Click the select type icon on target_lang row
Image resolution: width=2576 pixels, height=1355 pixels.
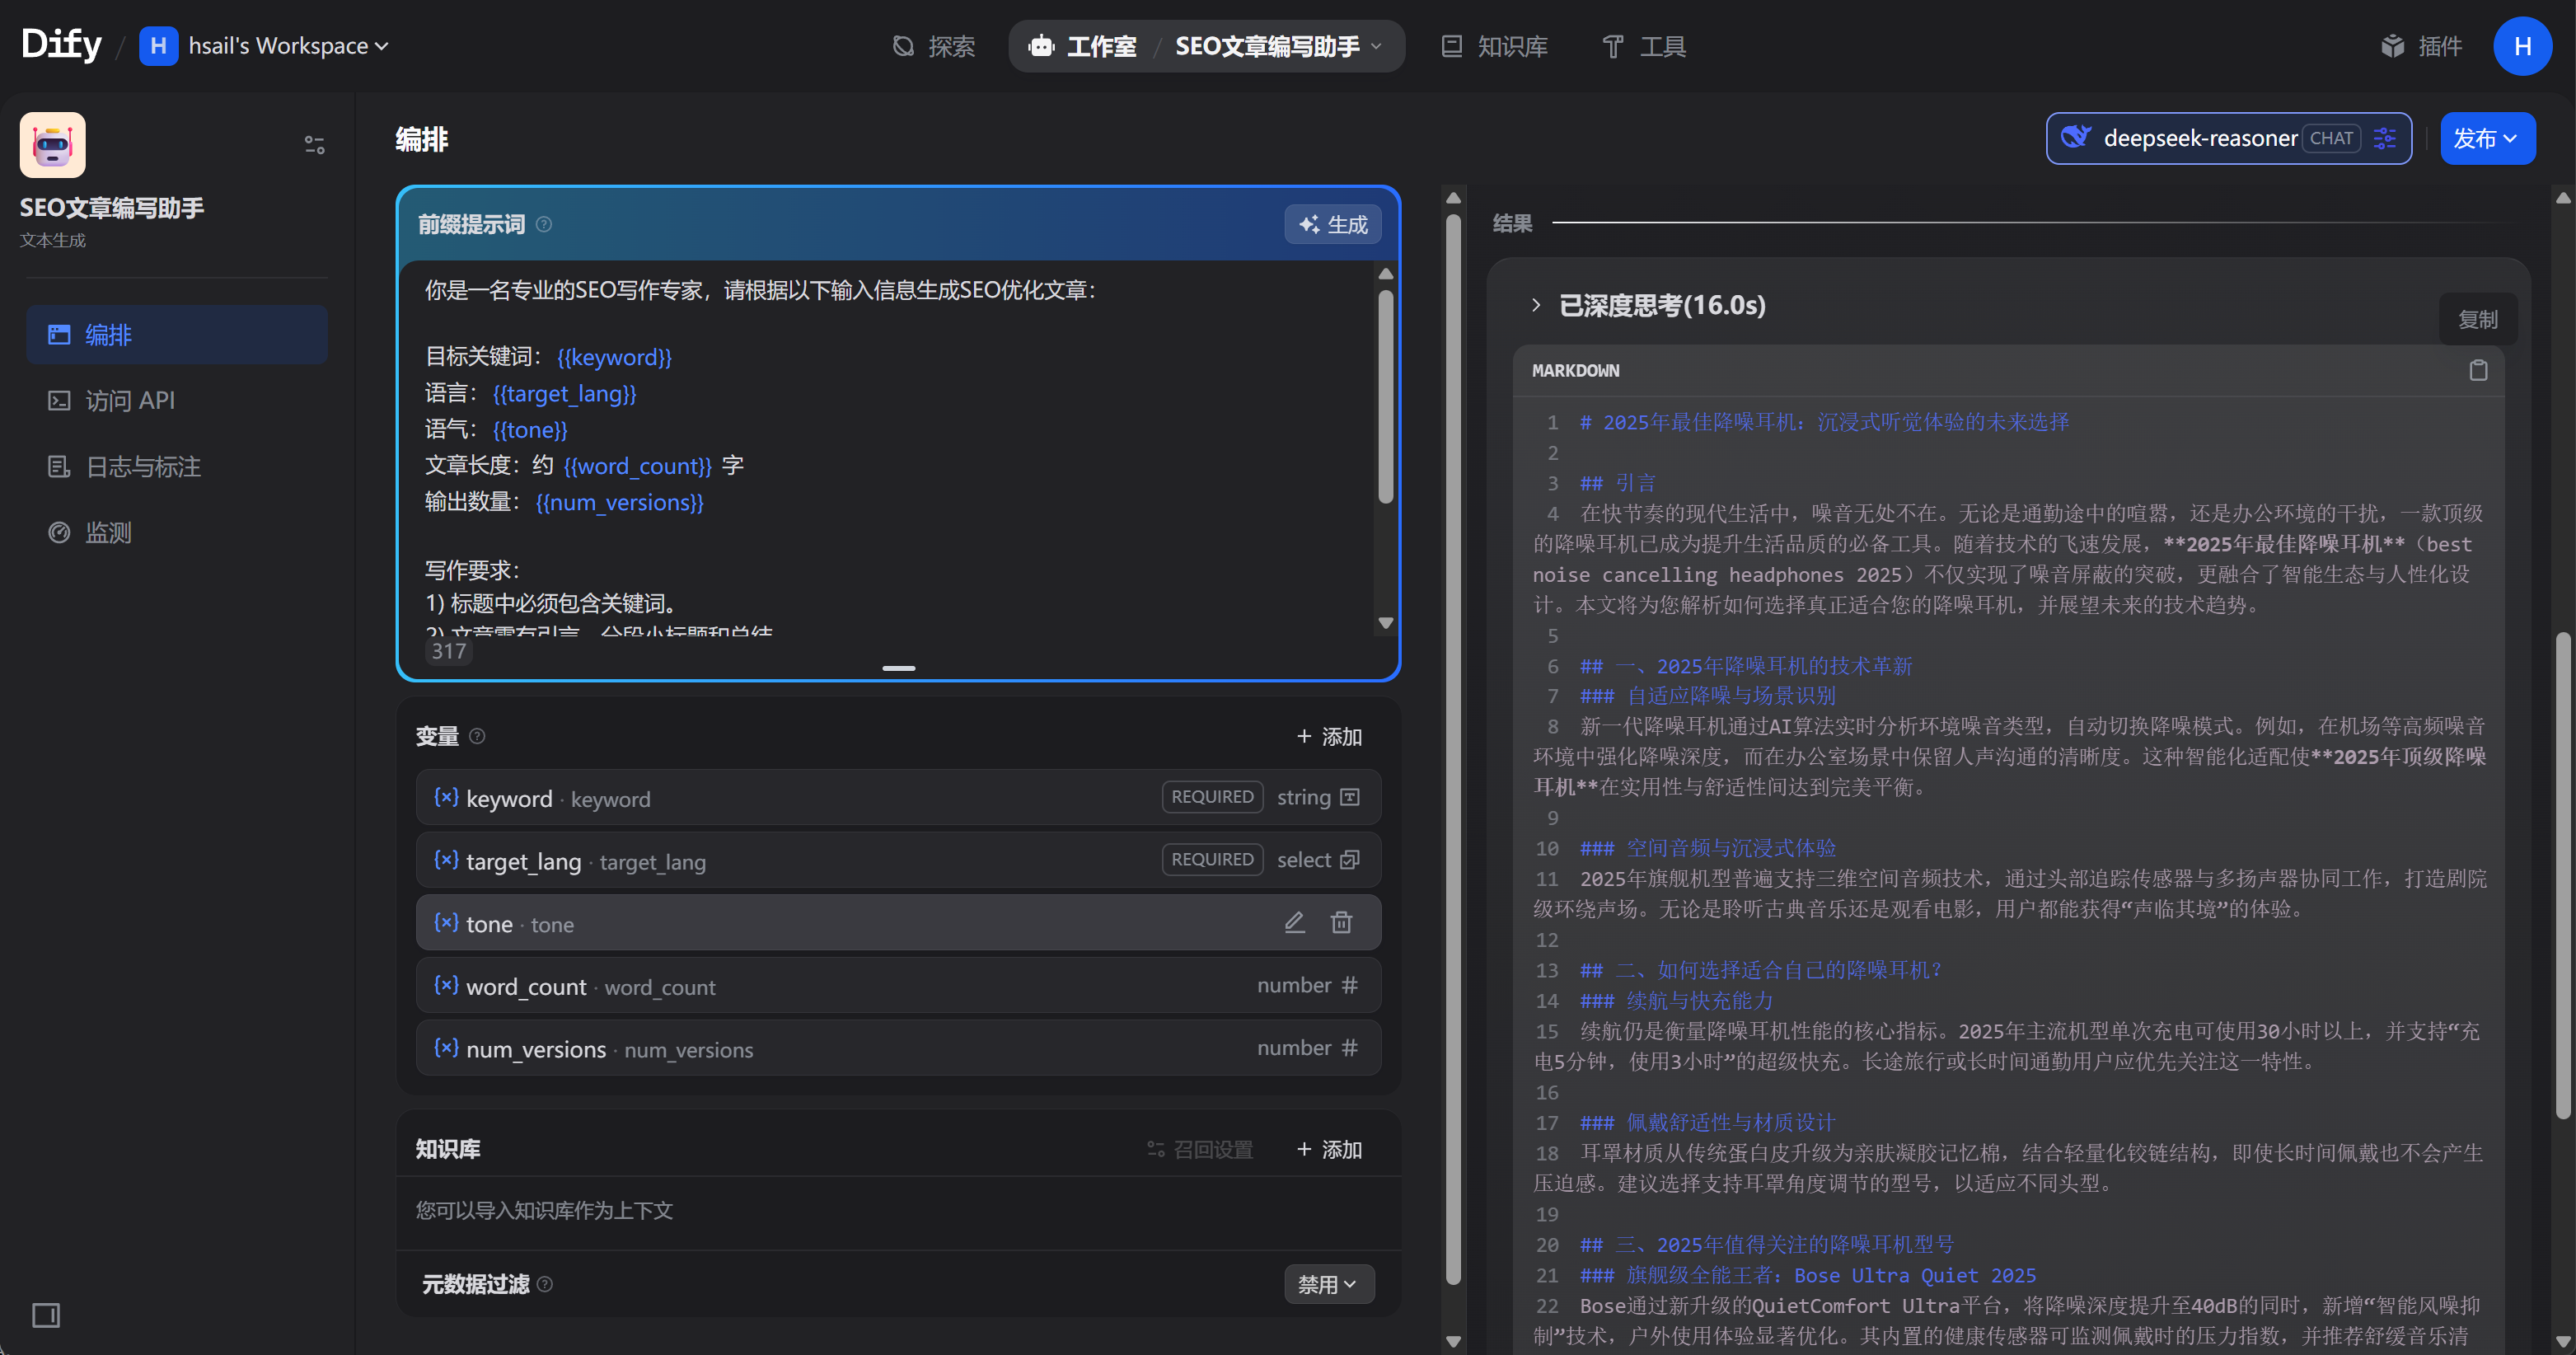(x=1350, y=860)
